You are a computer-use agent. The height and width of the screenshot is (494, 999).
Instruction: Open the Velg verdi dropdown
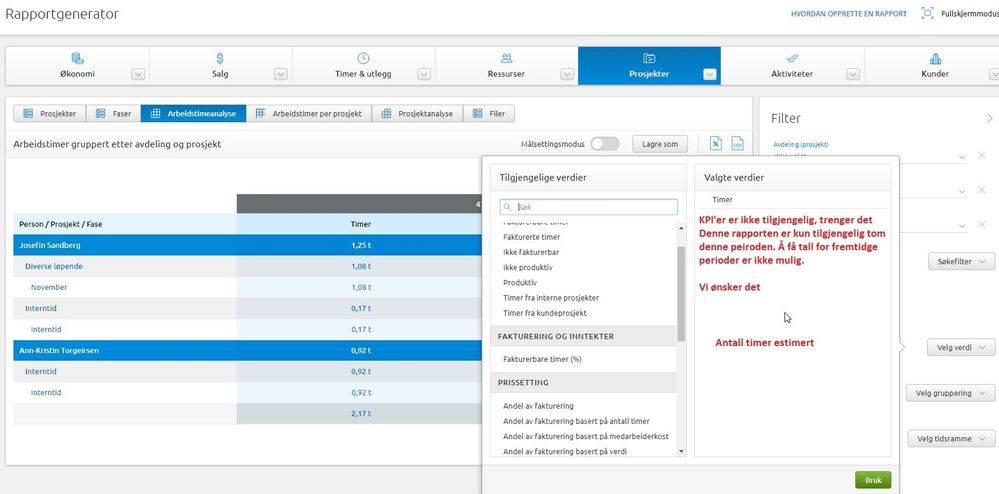click(961, 347)
